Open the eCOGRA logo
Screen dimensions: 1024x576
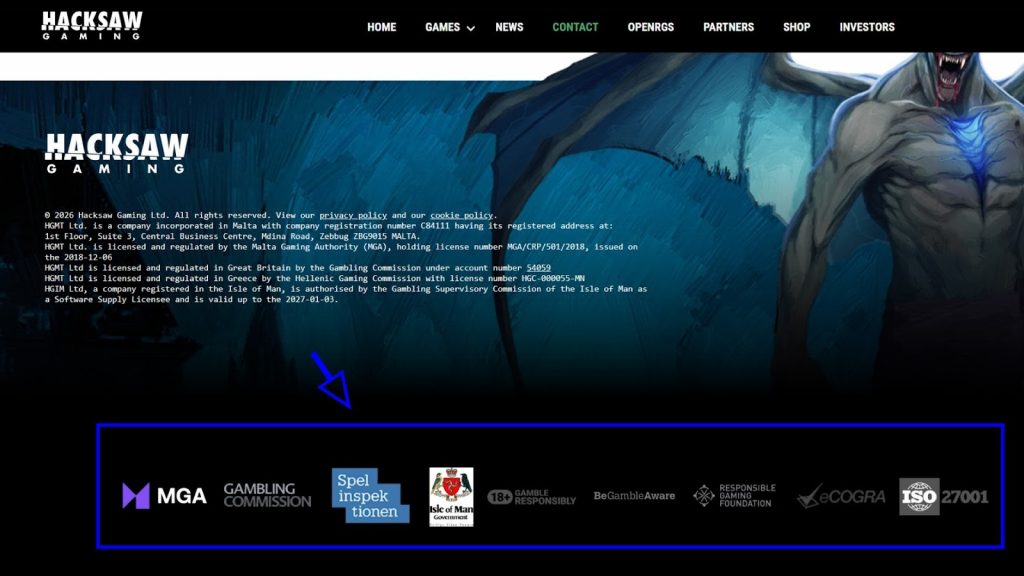click(x=841, y=496)
